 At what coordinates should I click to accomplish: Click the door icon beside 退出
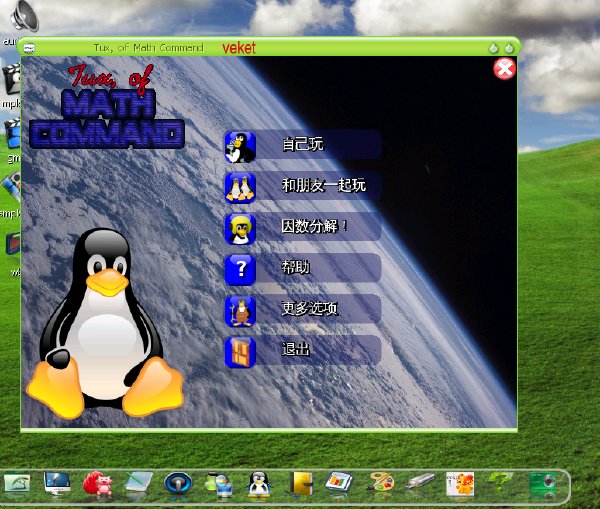click(x=240, y=352)
